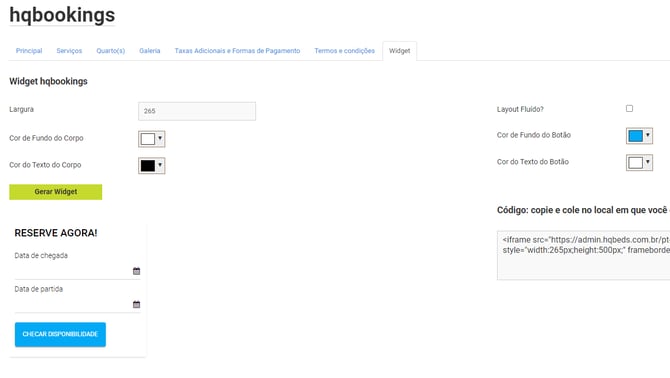
Task: Click the Cor de Fundo do Botão label
Action: (534, 135)
